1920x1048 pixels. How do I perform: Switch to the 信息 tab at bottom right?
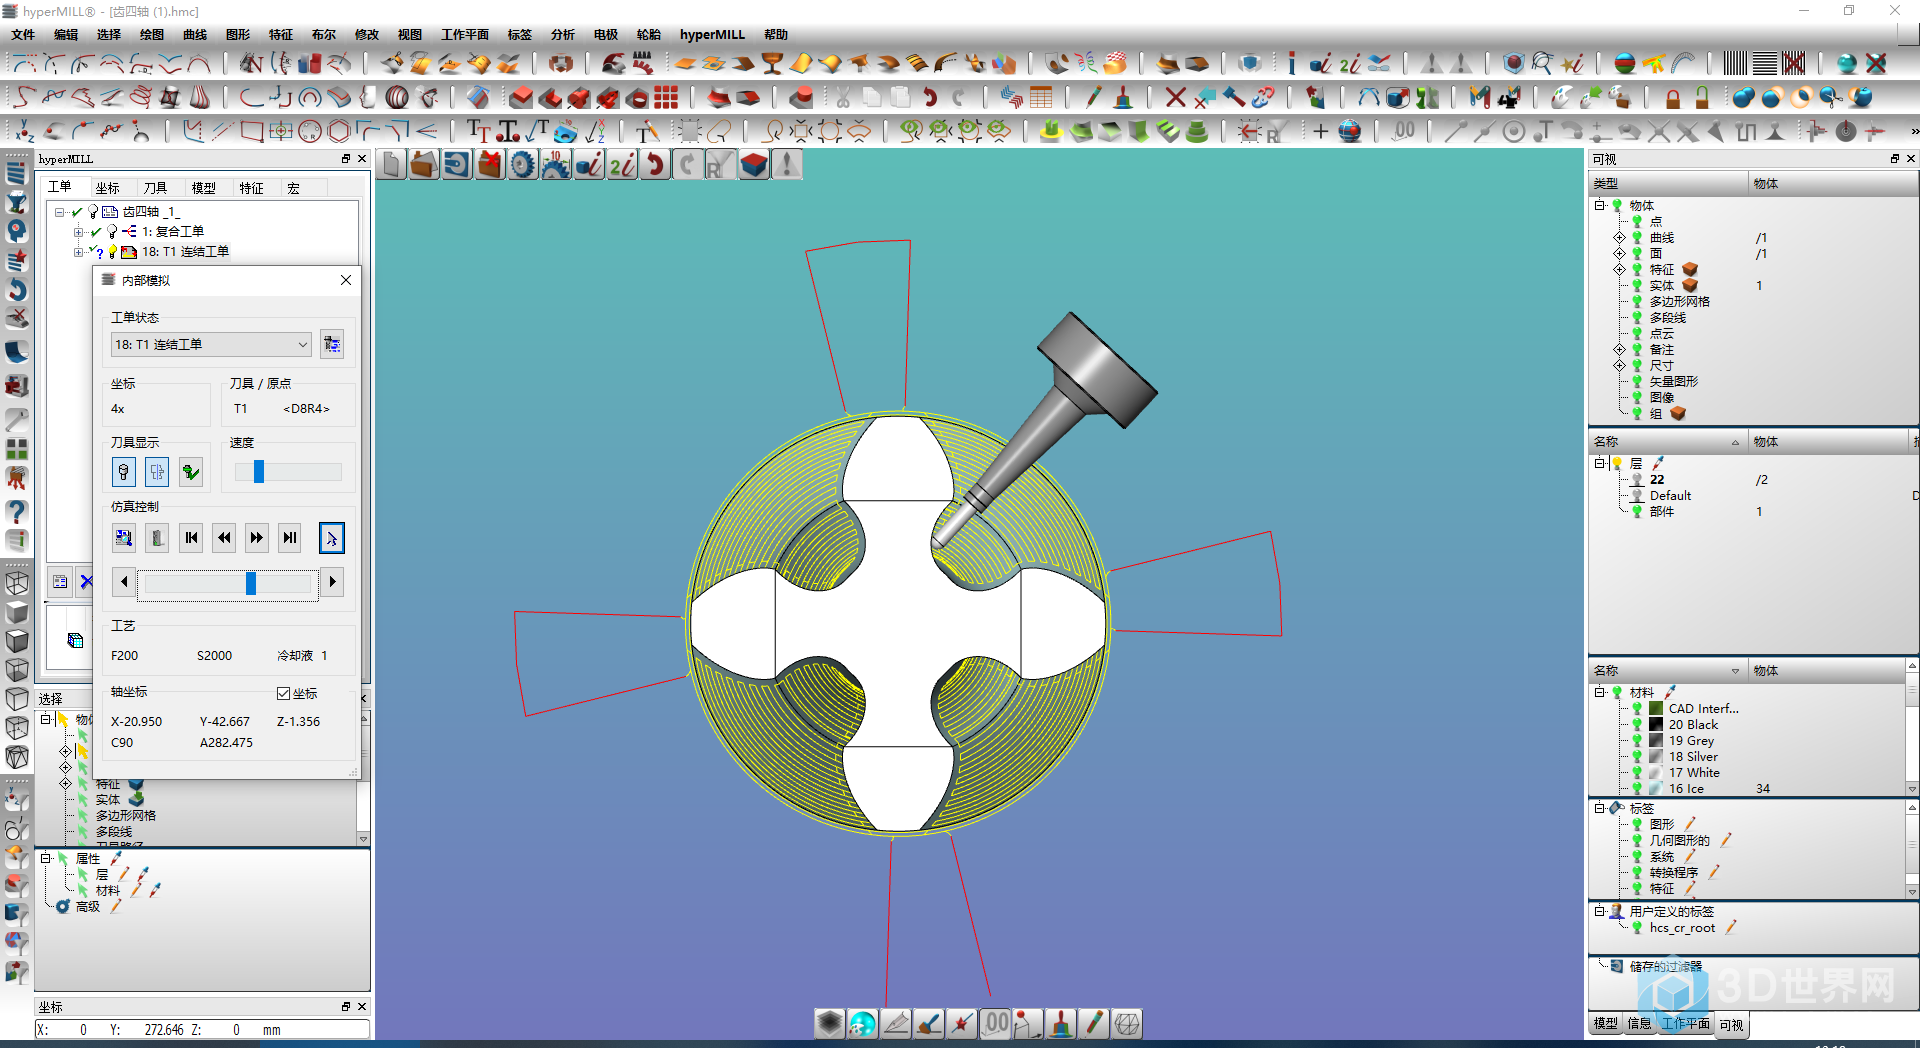coord(1639,1024)
